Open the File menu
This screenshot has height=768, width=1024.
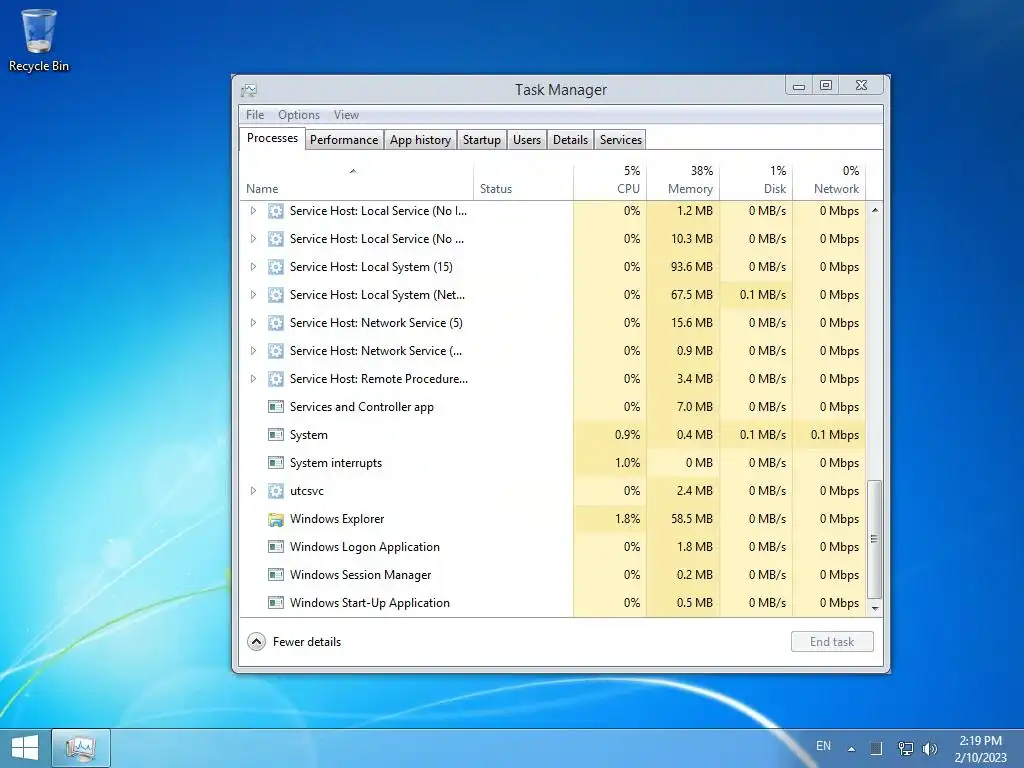(255, 115)
